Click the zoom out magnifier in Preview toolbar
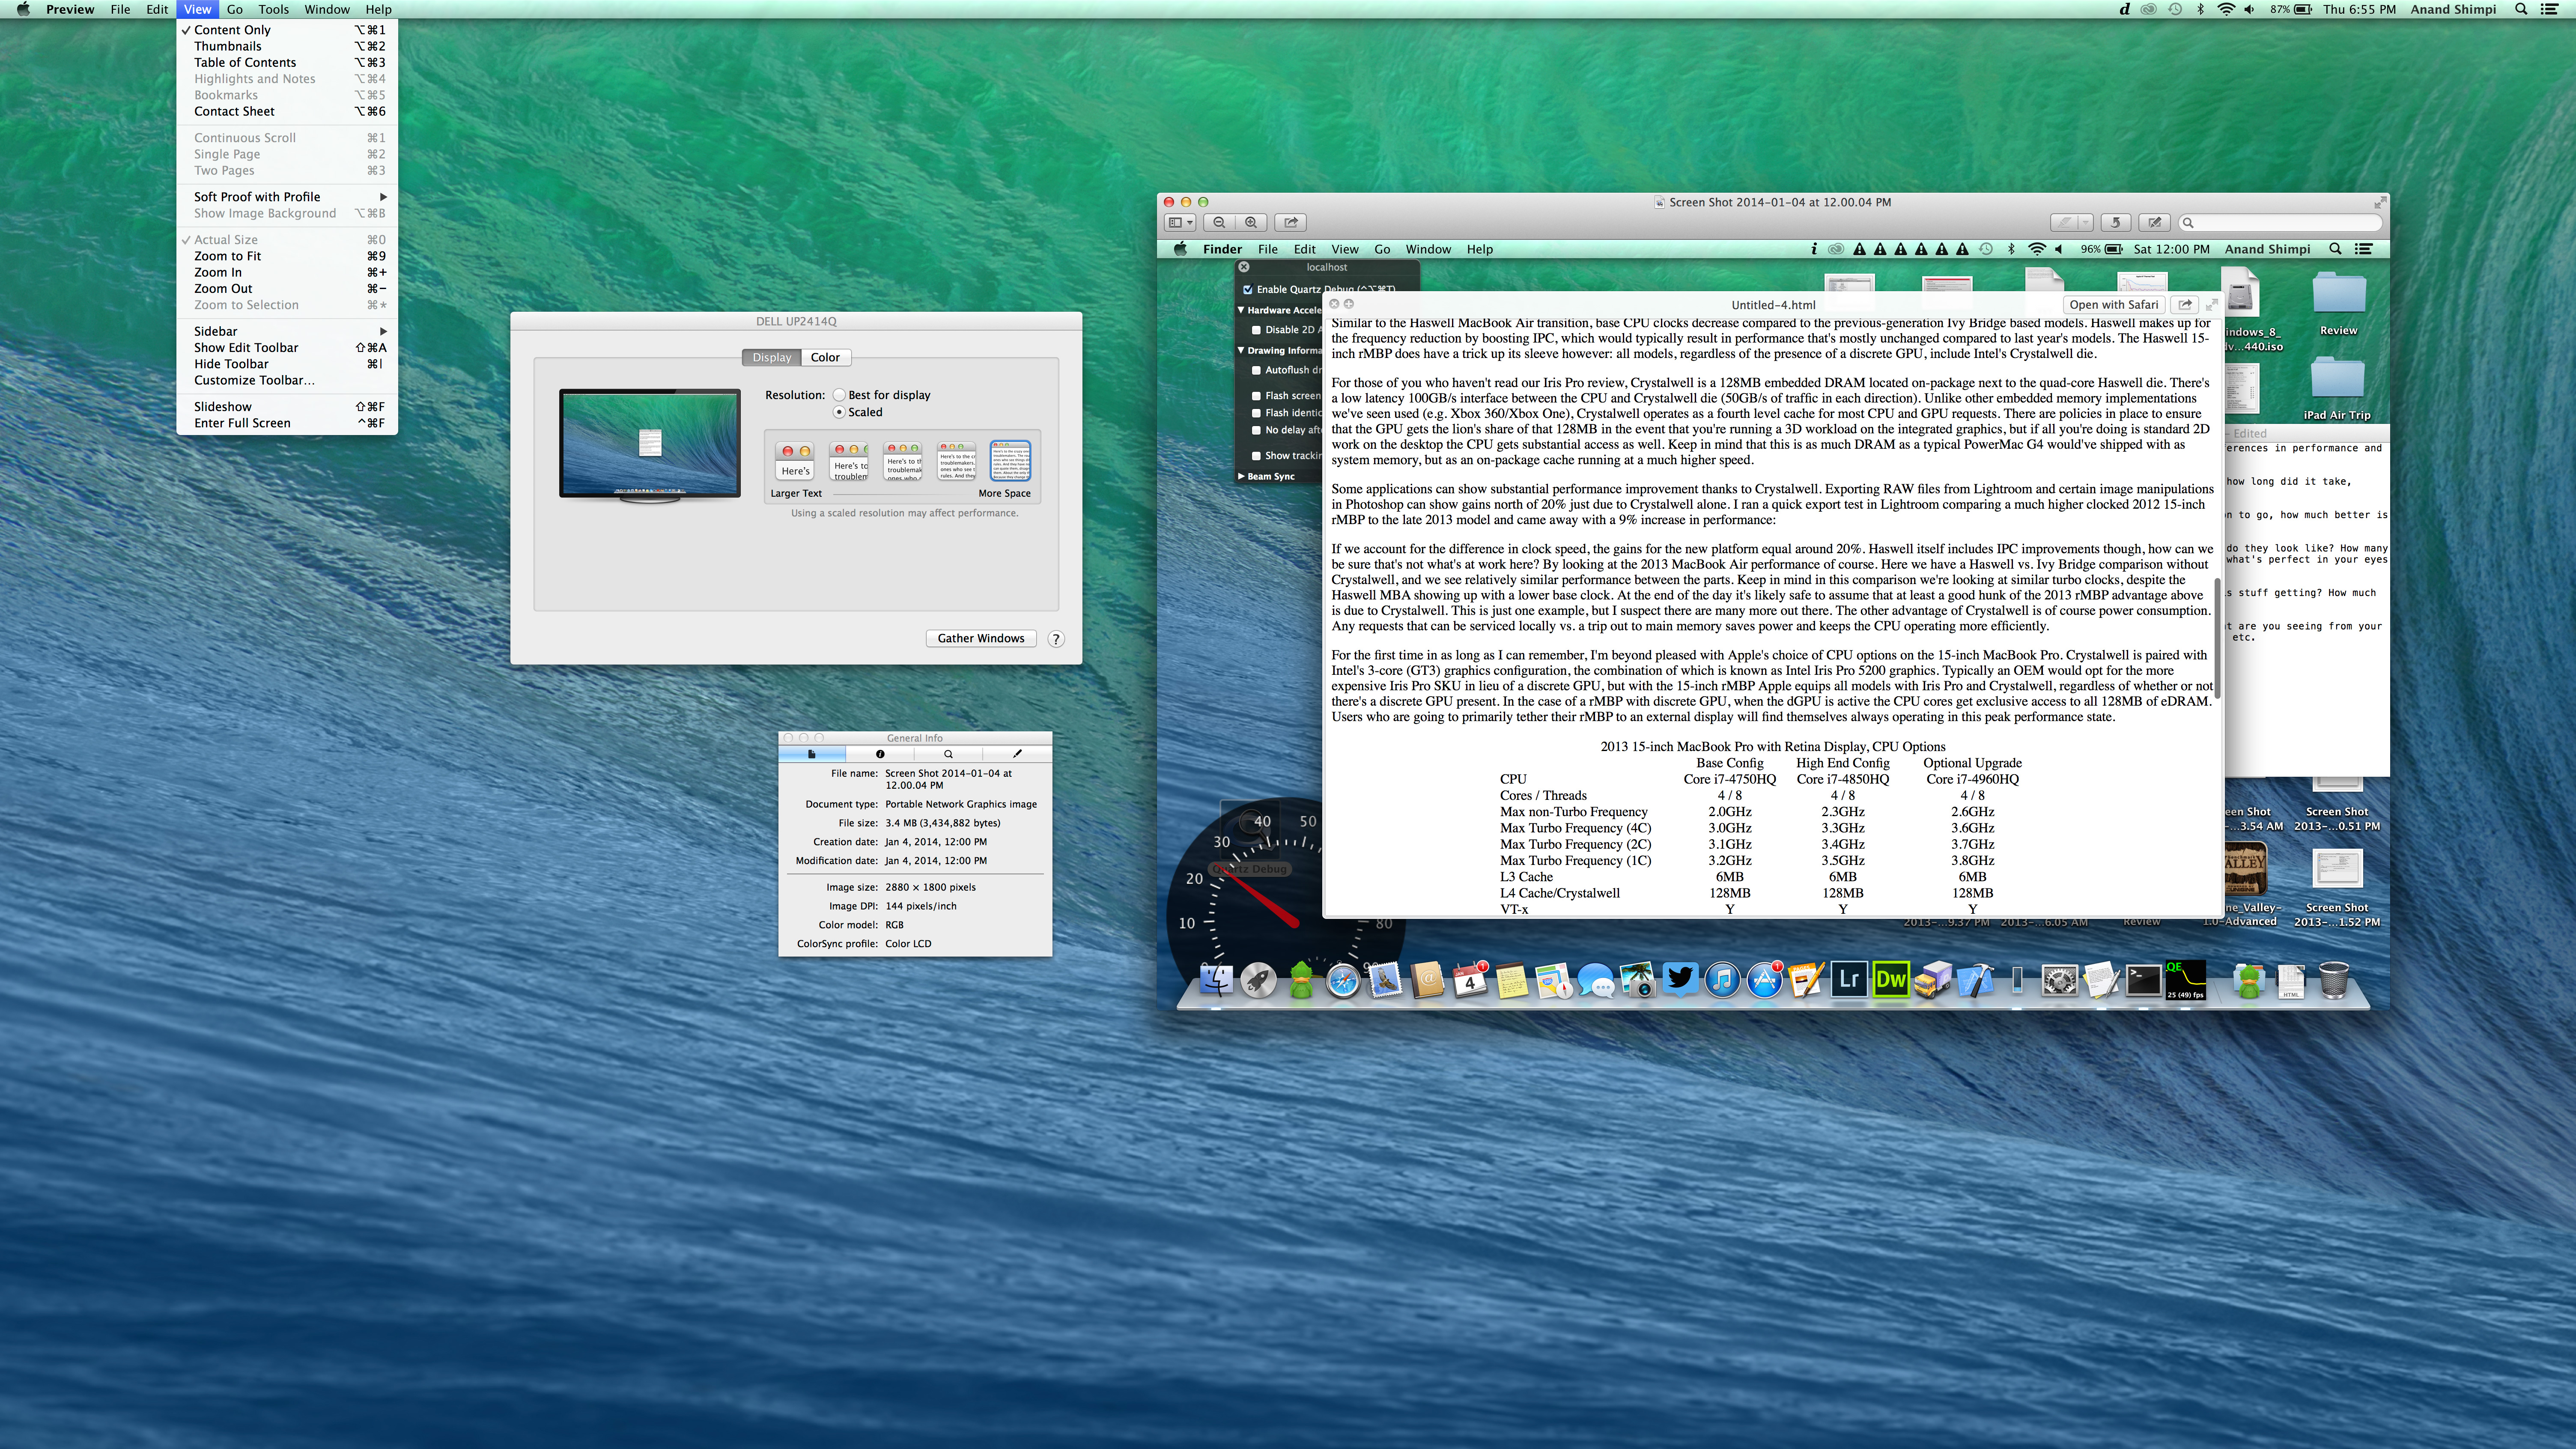The height and width of the screenshot is (1449, 2576). pyautogui.click(x=1219, y=223)
